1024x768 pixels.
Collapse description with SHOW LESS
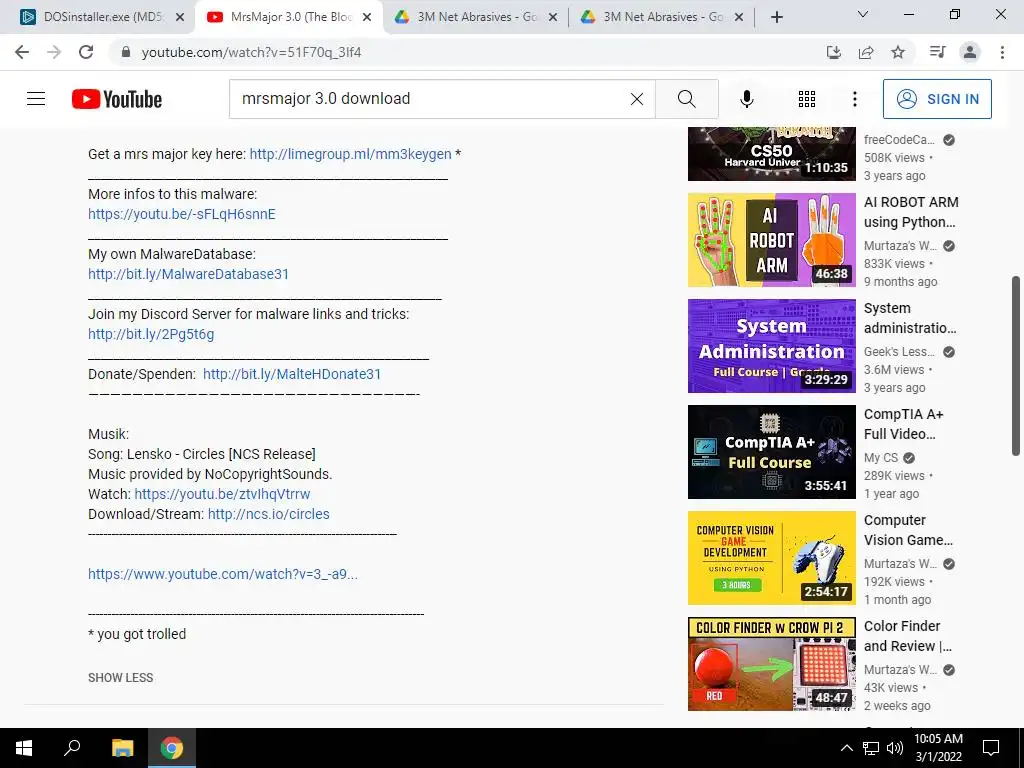coord(121,678)
